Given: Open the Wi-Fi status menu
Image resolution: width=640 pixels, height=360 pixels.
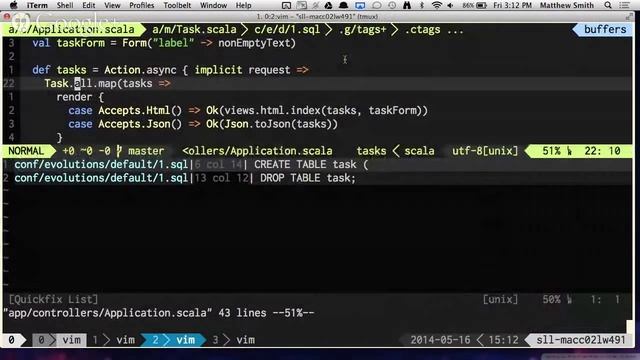Looking at the screenshot, I should coord(437,5).
